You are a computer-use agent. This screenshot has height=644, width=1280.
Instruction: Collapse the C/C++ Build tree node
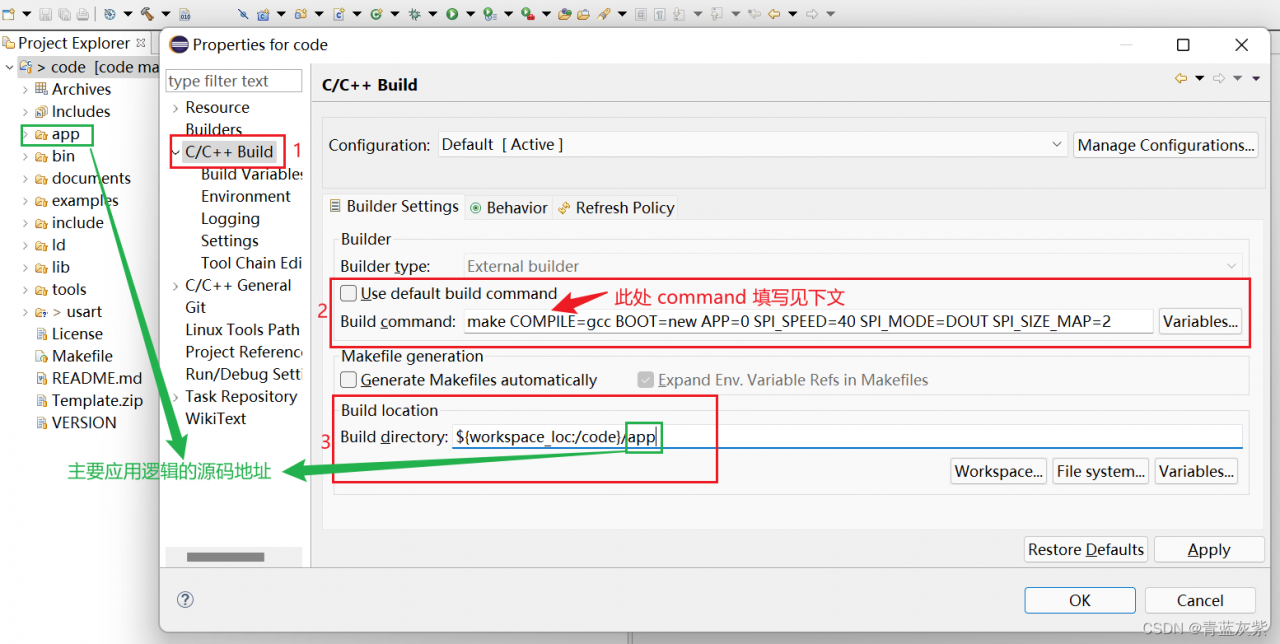[x=176, y=152]
